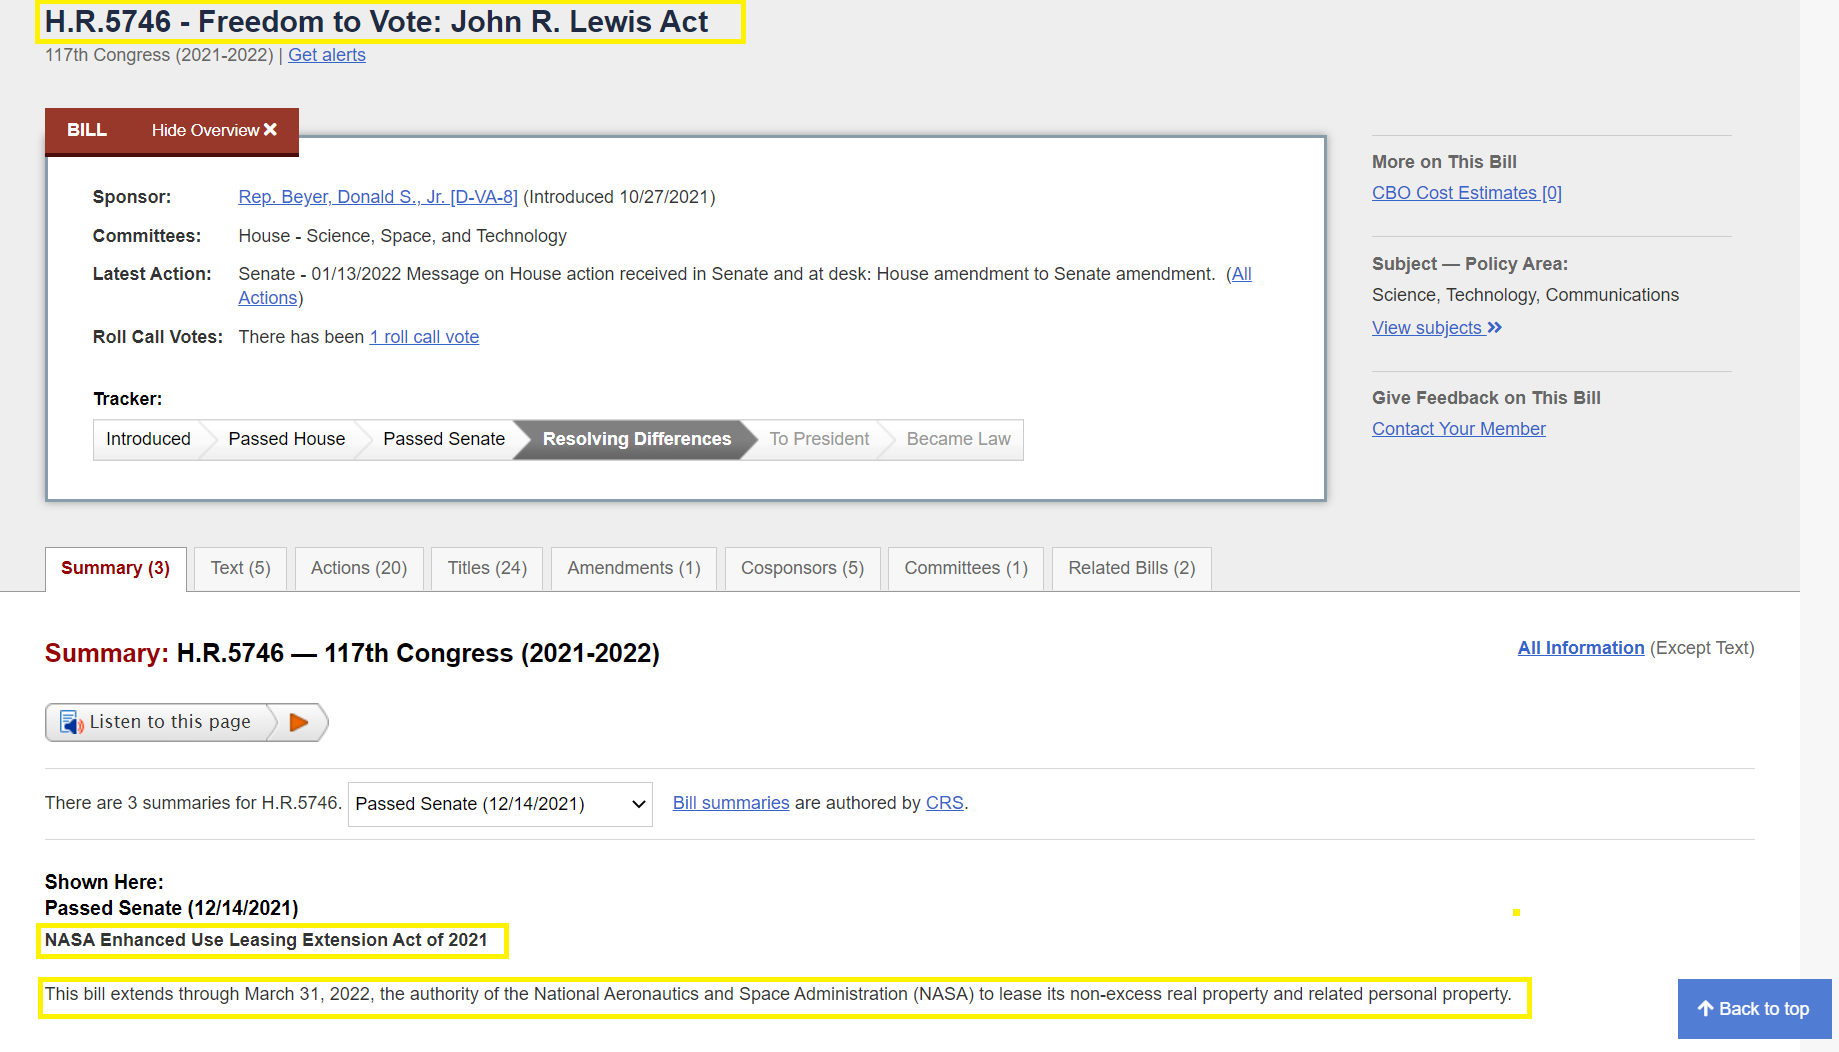Select the Related Bills (2) tab
Image resolution: width=1839 pixels, height=1052 pixels.
click(1132, 568)
